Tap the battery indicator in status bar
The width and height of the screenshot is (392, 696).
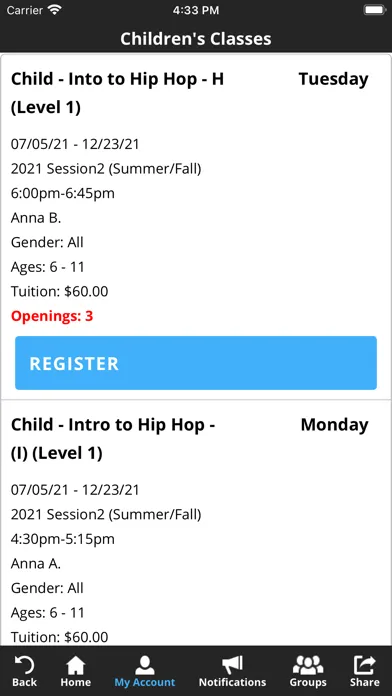[x=374, y=10]
